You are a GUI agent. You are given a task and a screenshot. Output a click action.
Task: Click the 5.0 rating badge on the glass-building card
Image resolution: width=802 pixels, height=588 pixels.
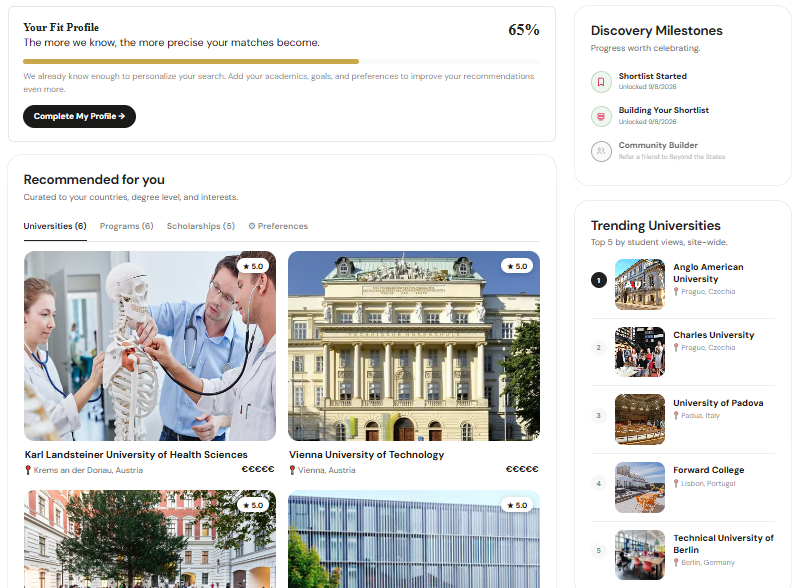[517, 505]
